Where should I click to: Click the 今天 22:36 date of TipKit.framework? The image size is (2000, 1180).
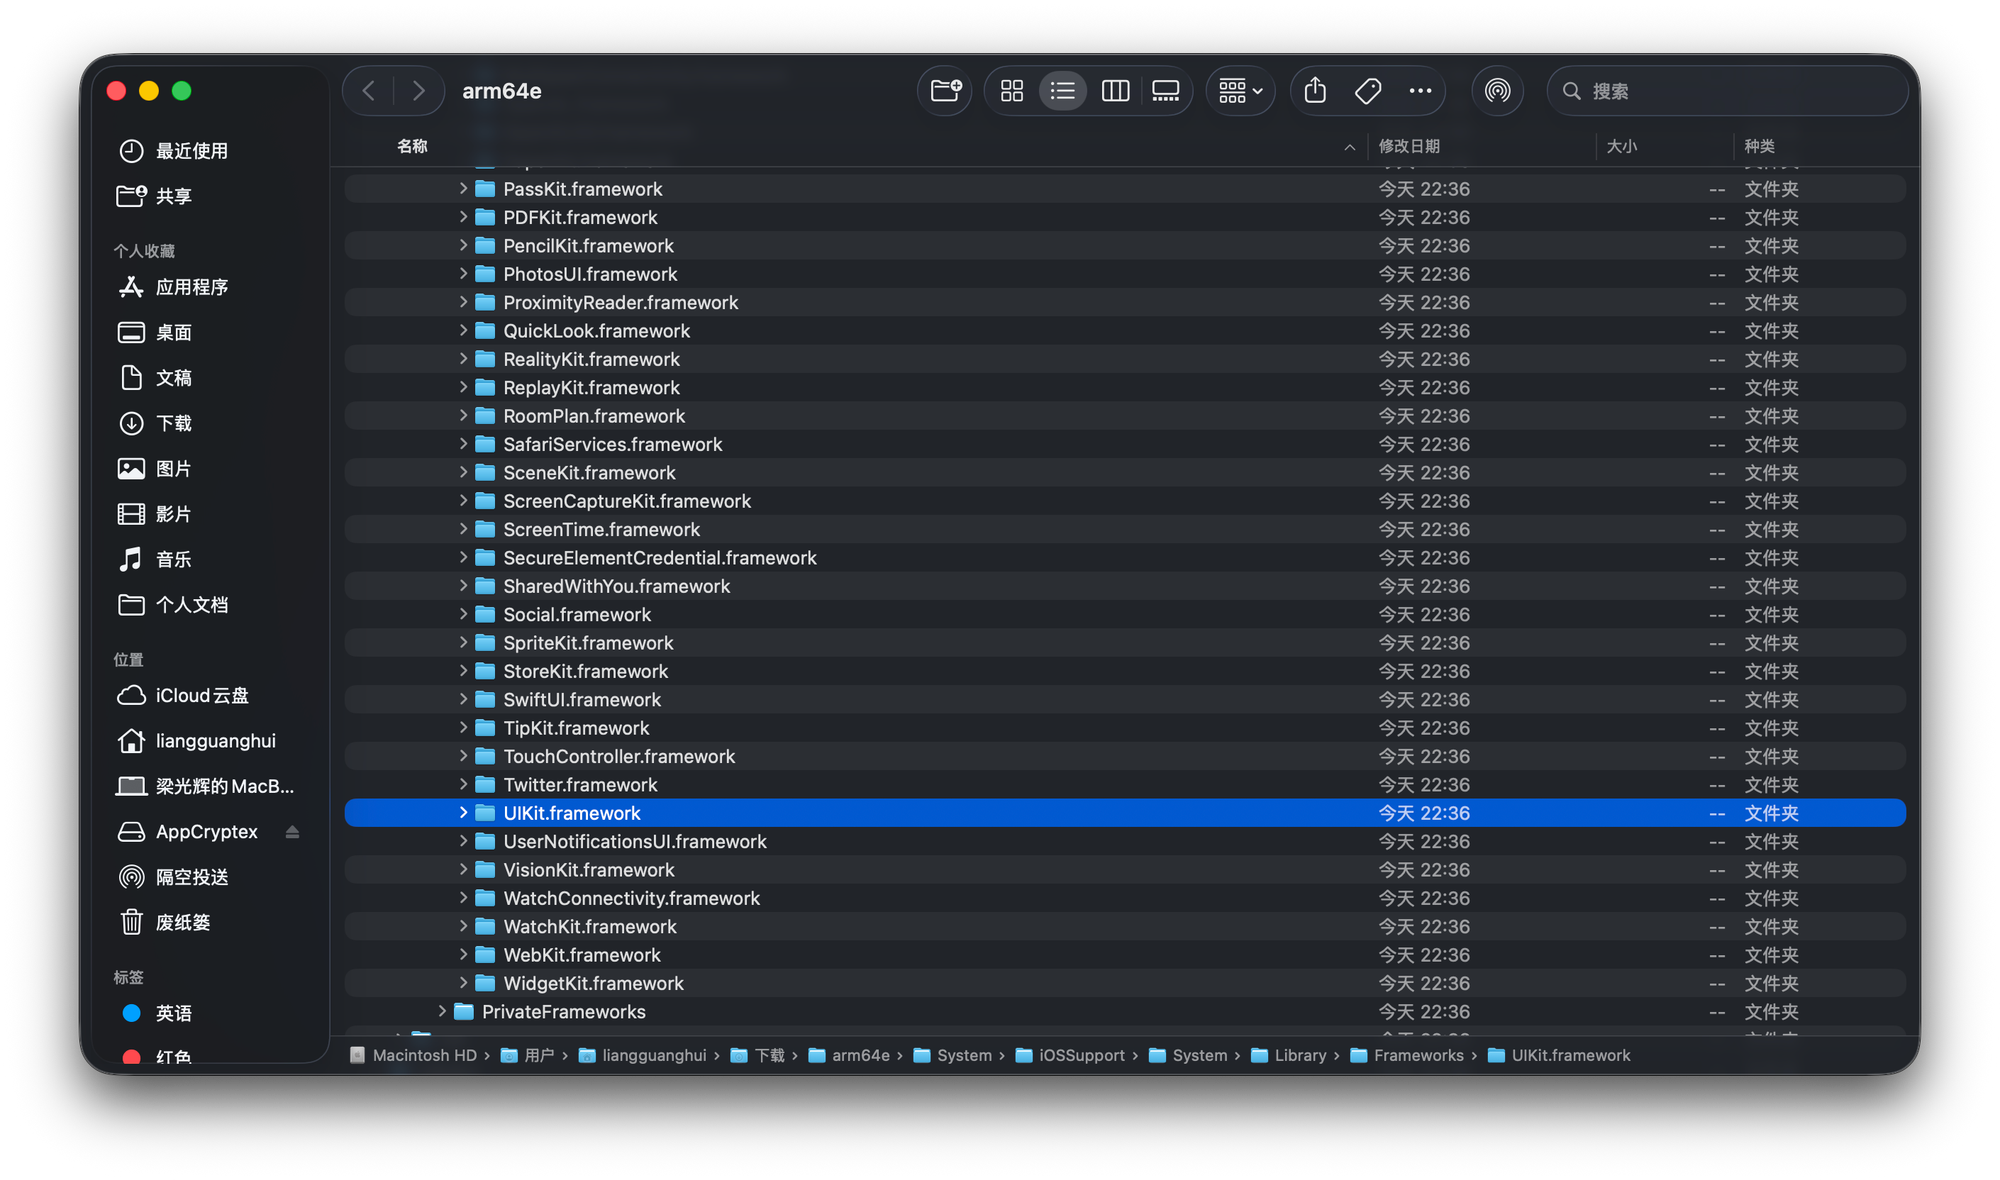coord(1424,728)
